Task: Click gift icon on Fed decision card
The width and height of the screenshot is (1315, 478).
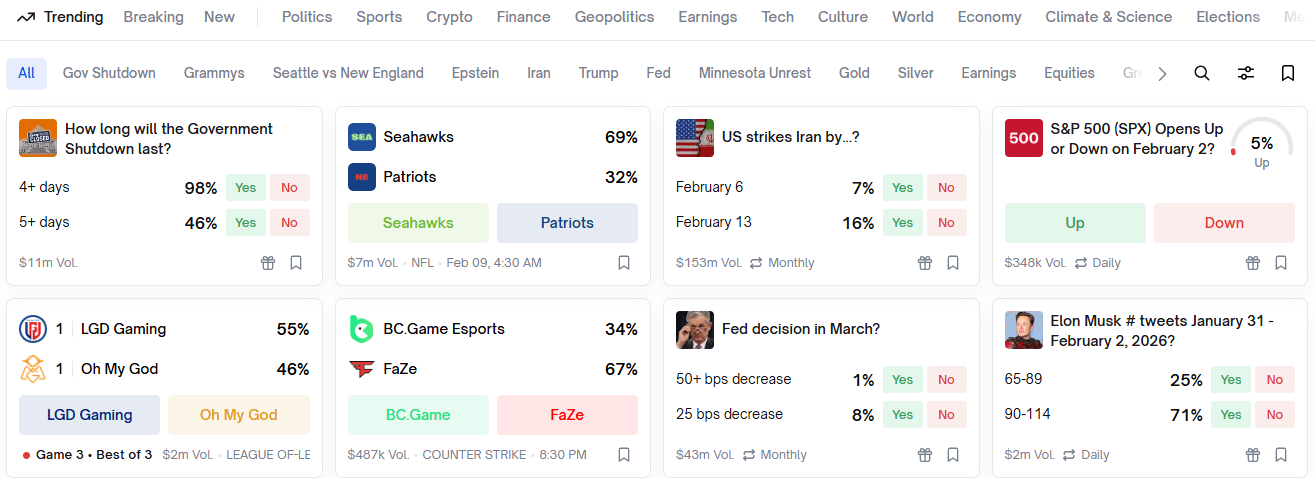Action: (925, 455)
